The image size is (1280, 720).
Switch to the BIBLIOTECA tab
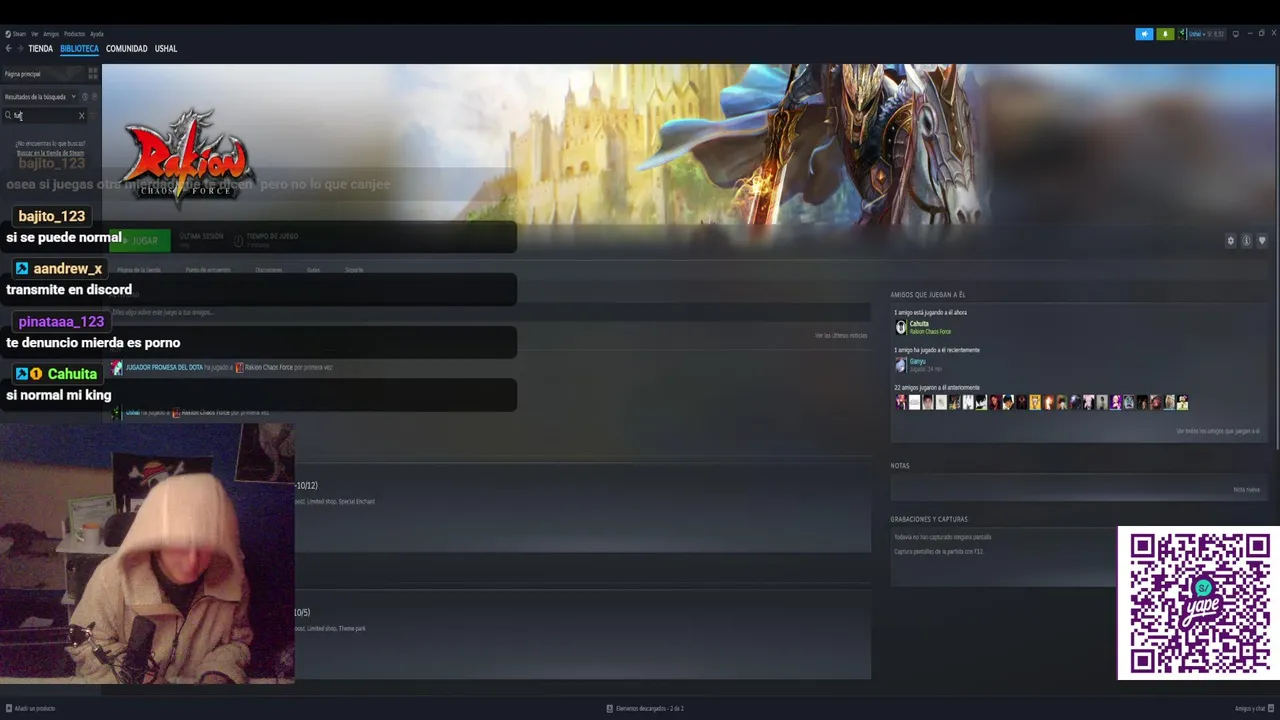point(79,48)
